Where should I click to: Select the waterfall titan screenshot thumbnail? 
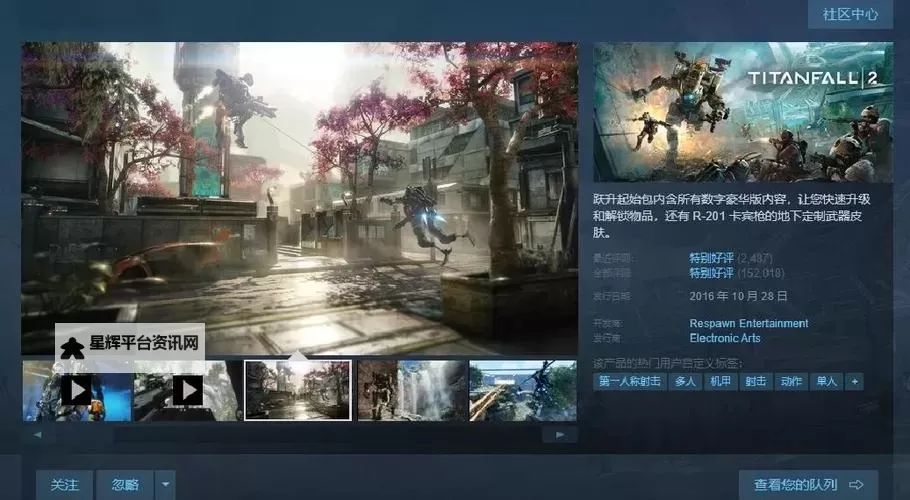tap(412, 390)
